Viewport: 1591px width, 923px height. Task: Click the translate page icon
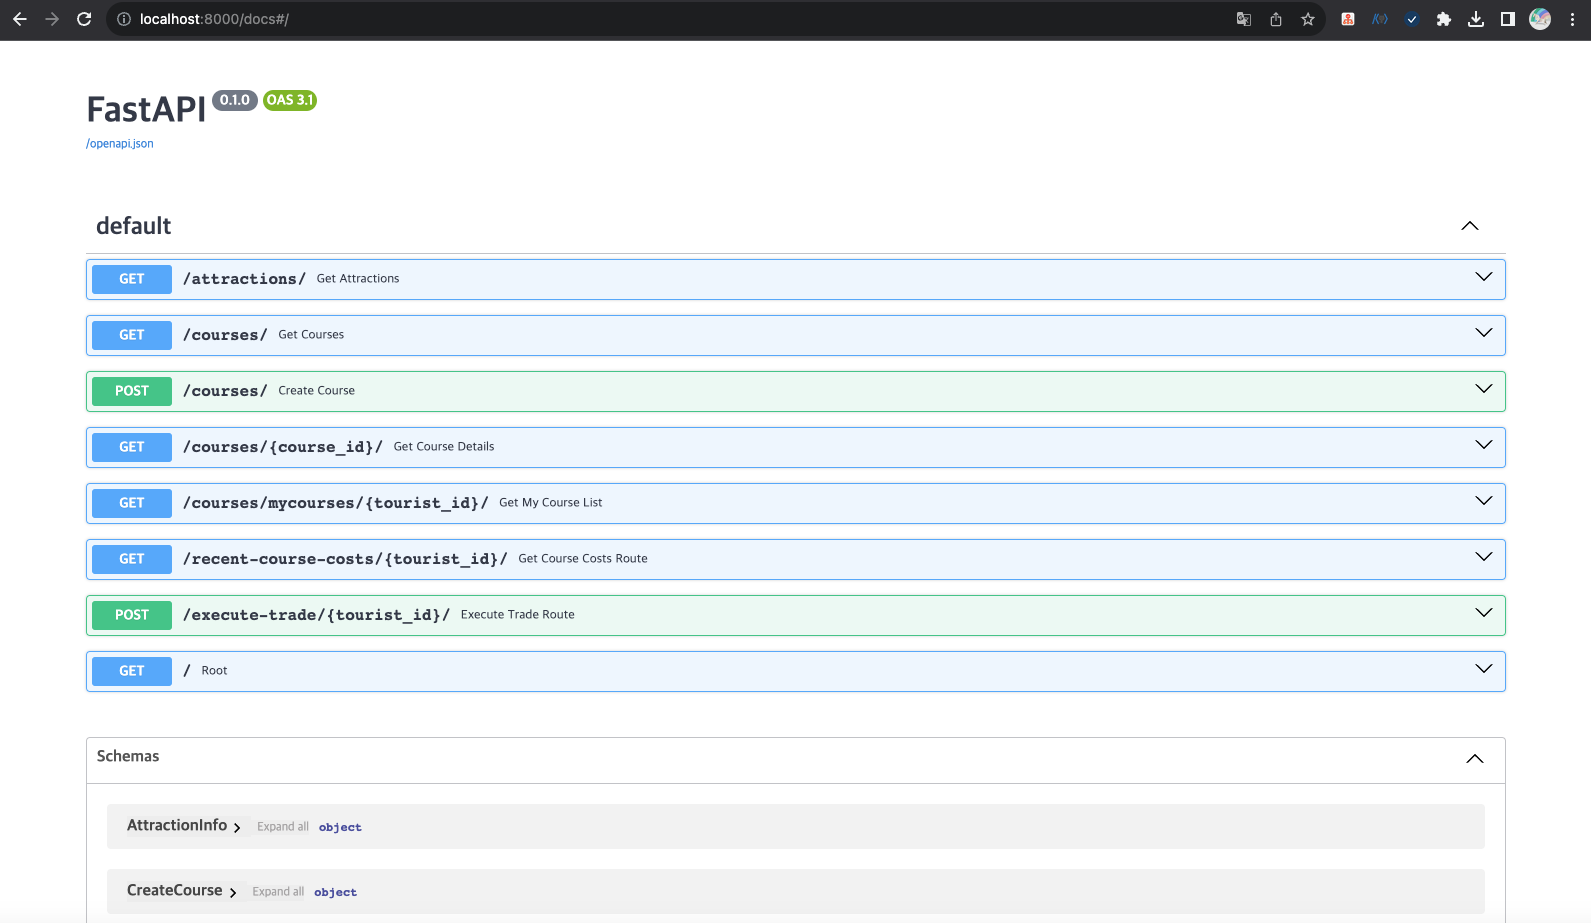[x=1243, y=19]
